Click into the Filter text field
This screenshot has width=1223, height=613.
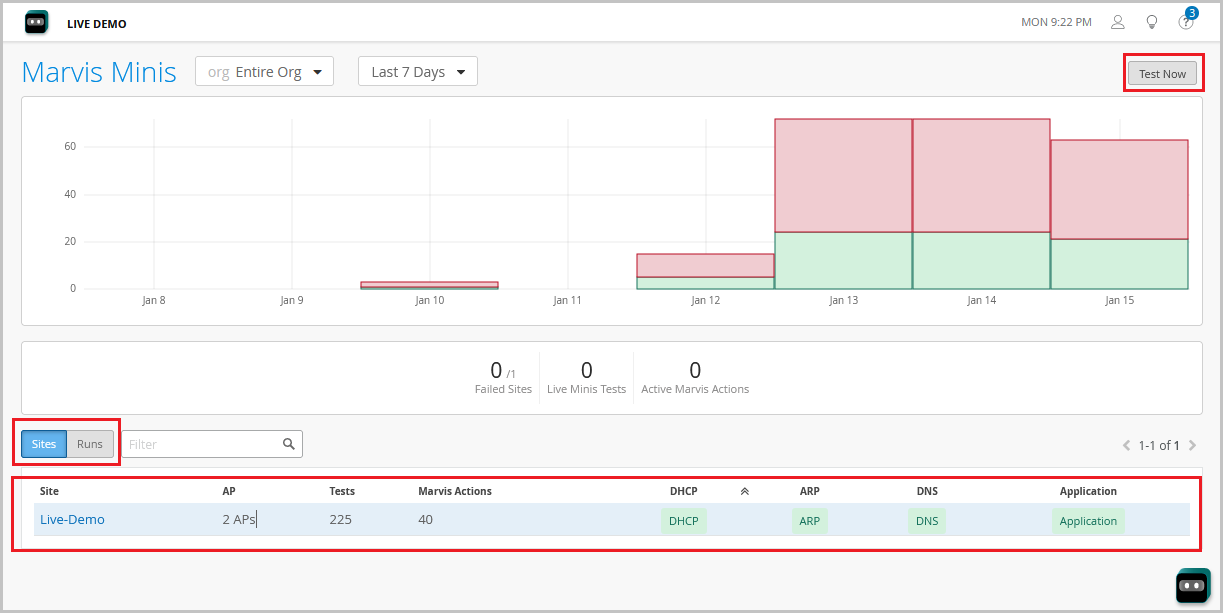click(200, 444)
